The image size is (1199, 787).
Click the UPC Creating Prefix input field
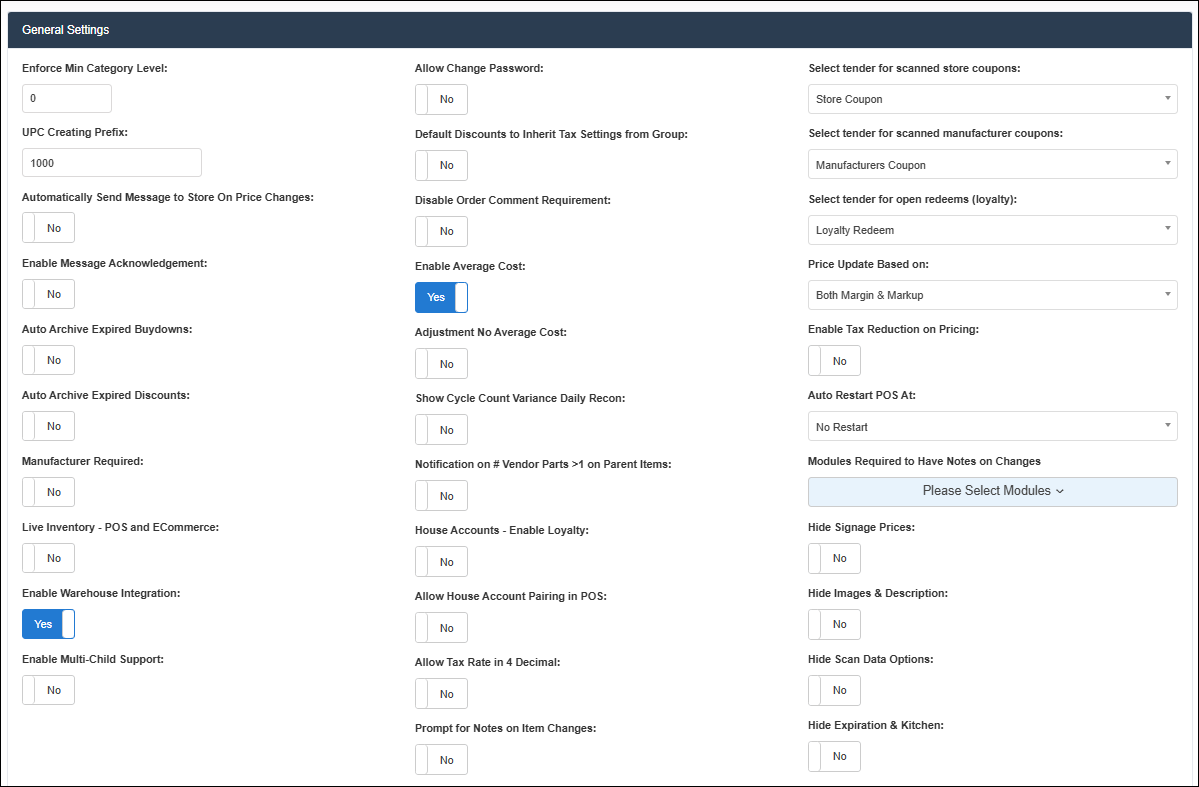coord(111,163)
